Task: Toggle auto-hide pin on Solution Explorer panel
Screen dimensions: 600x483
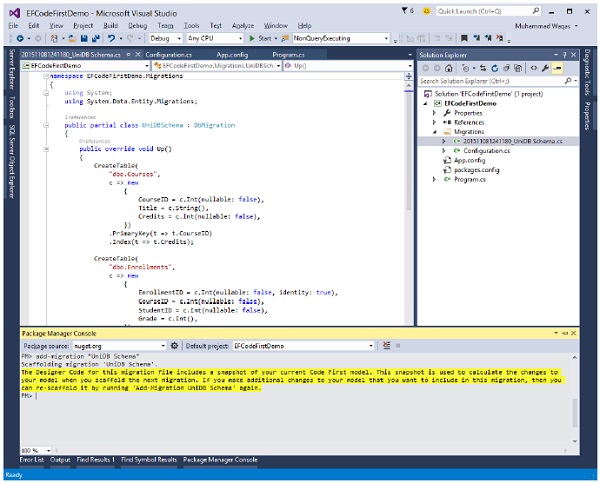Action: (x=564, y=54)
